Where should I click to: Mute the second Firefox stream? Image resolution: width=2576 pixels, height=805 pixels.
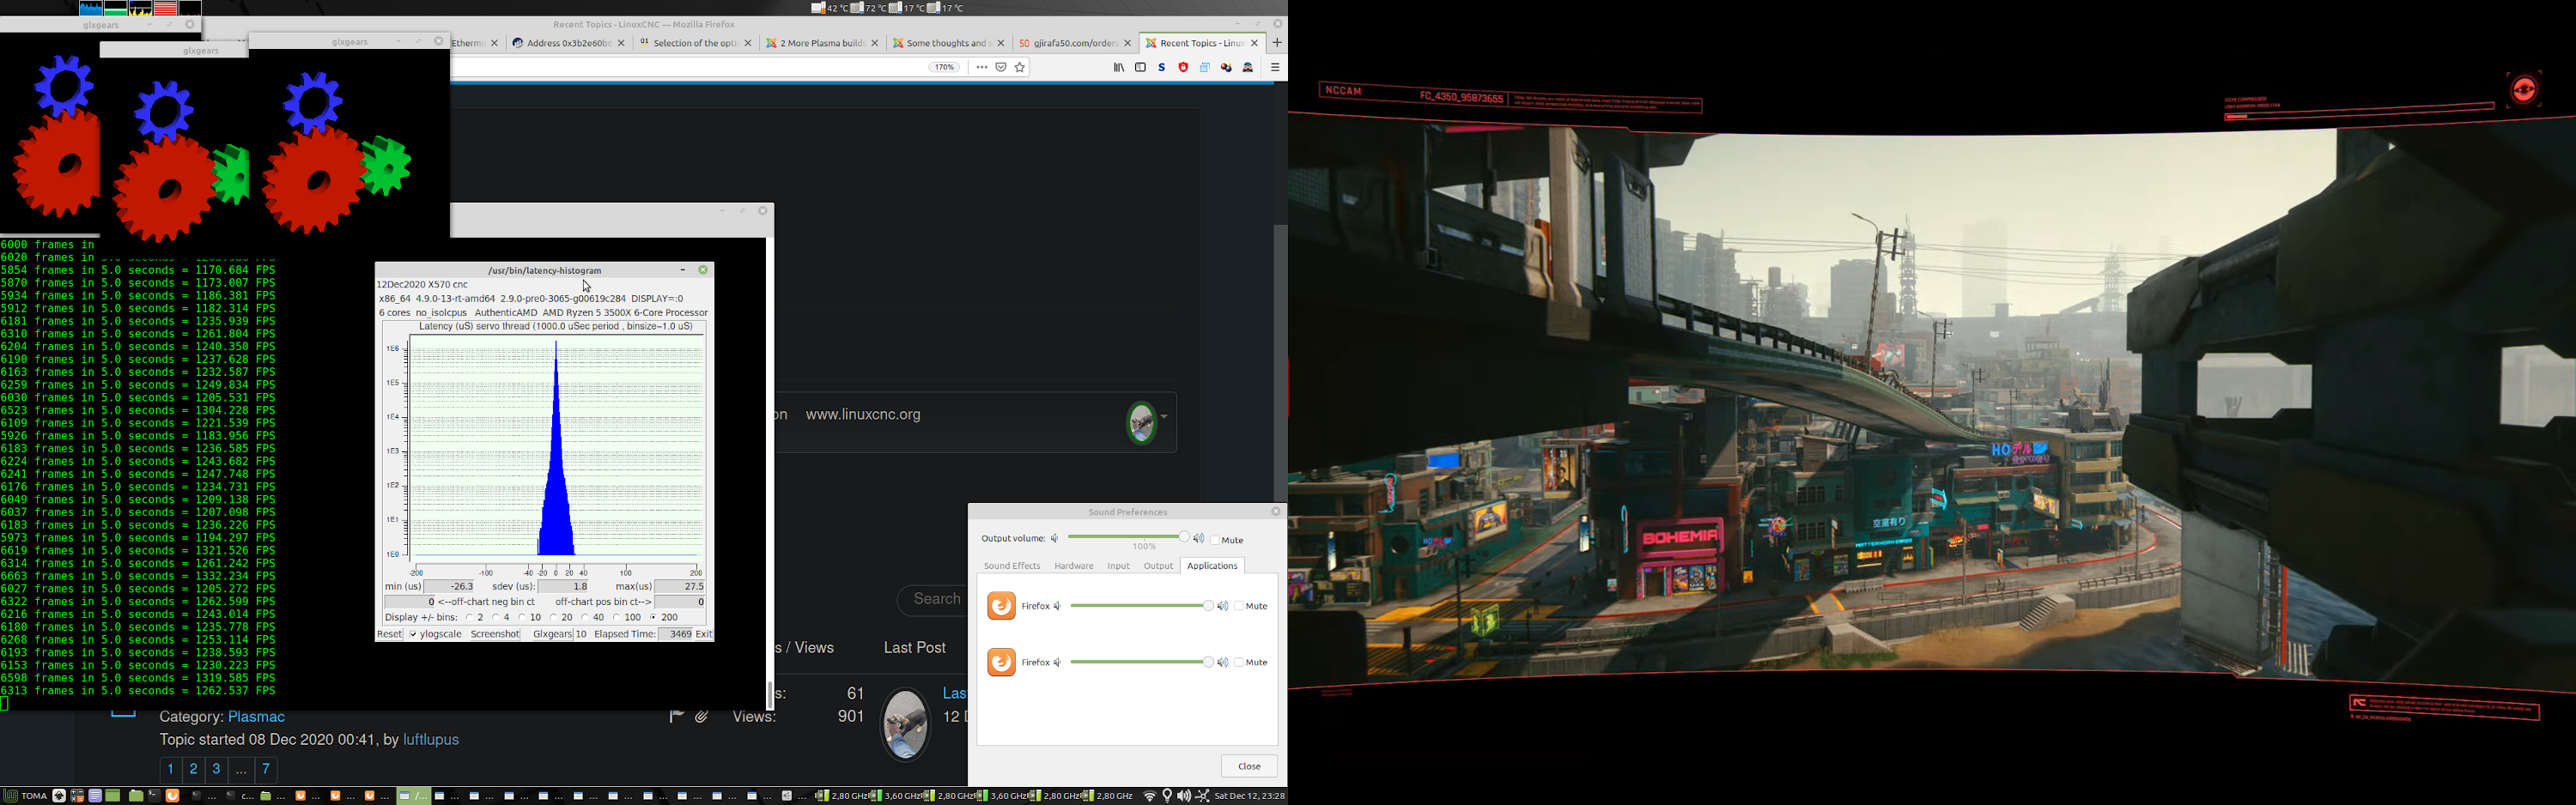(1240, 662)
